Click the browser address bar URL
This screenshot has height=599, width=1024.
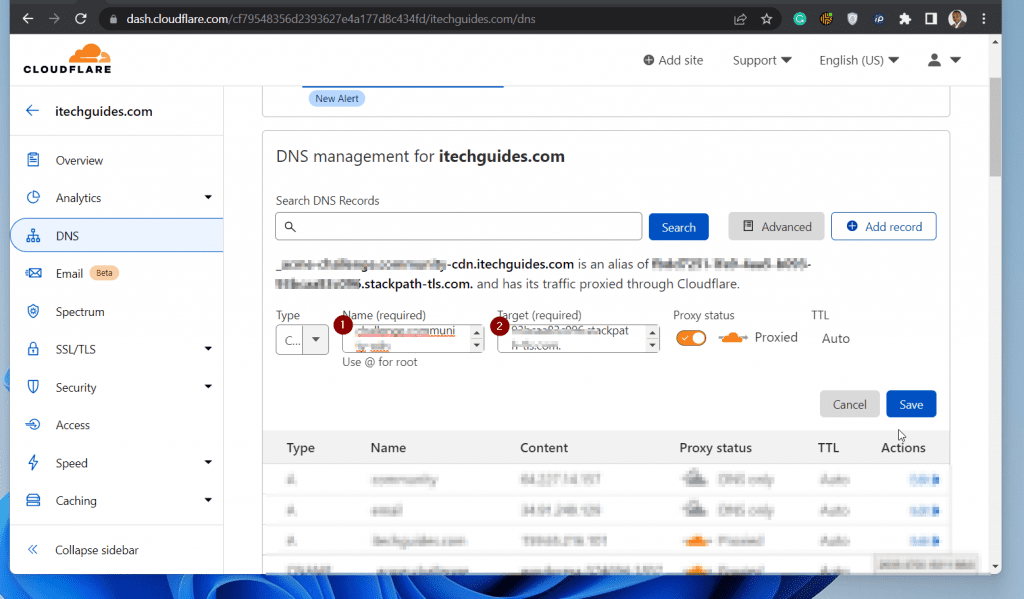tap(330, 19)
